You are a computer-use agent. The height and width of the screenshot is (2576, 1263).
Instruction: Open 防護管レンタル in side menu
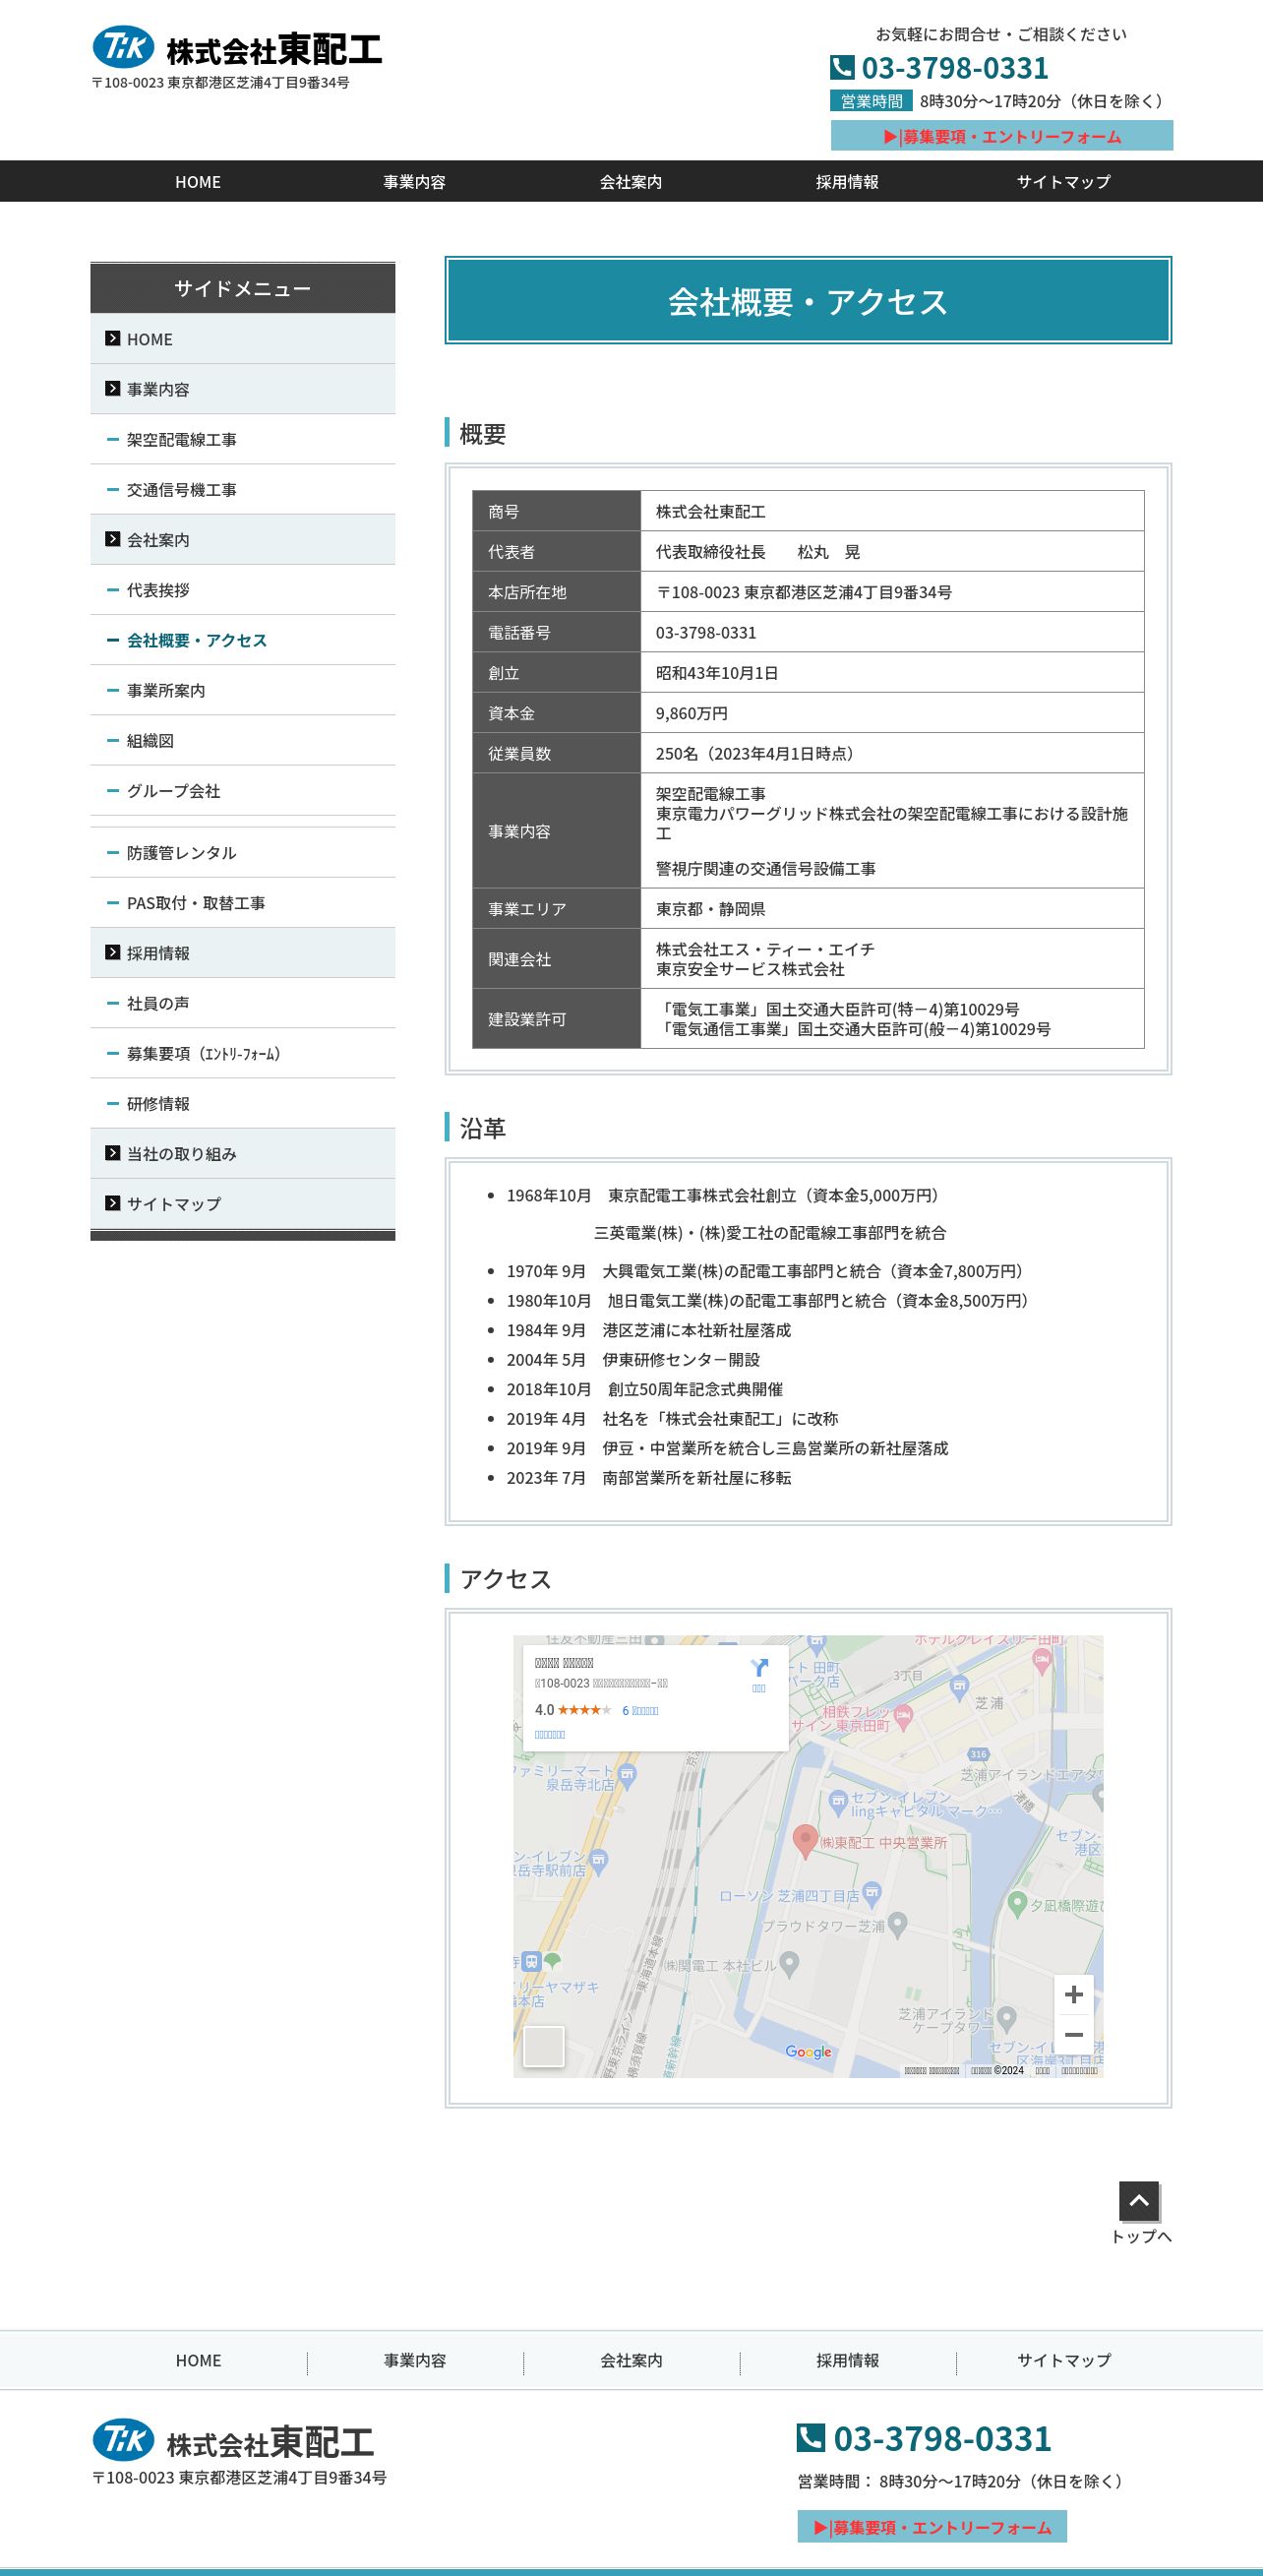(x=243, y=852)
